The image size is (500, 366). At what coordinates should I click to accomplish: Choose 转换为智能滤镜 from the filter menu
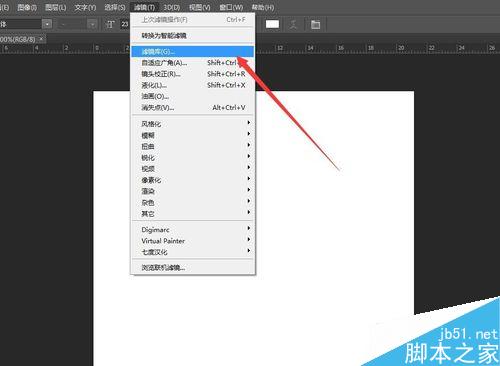[193, 36]
